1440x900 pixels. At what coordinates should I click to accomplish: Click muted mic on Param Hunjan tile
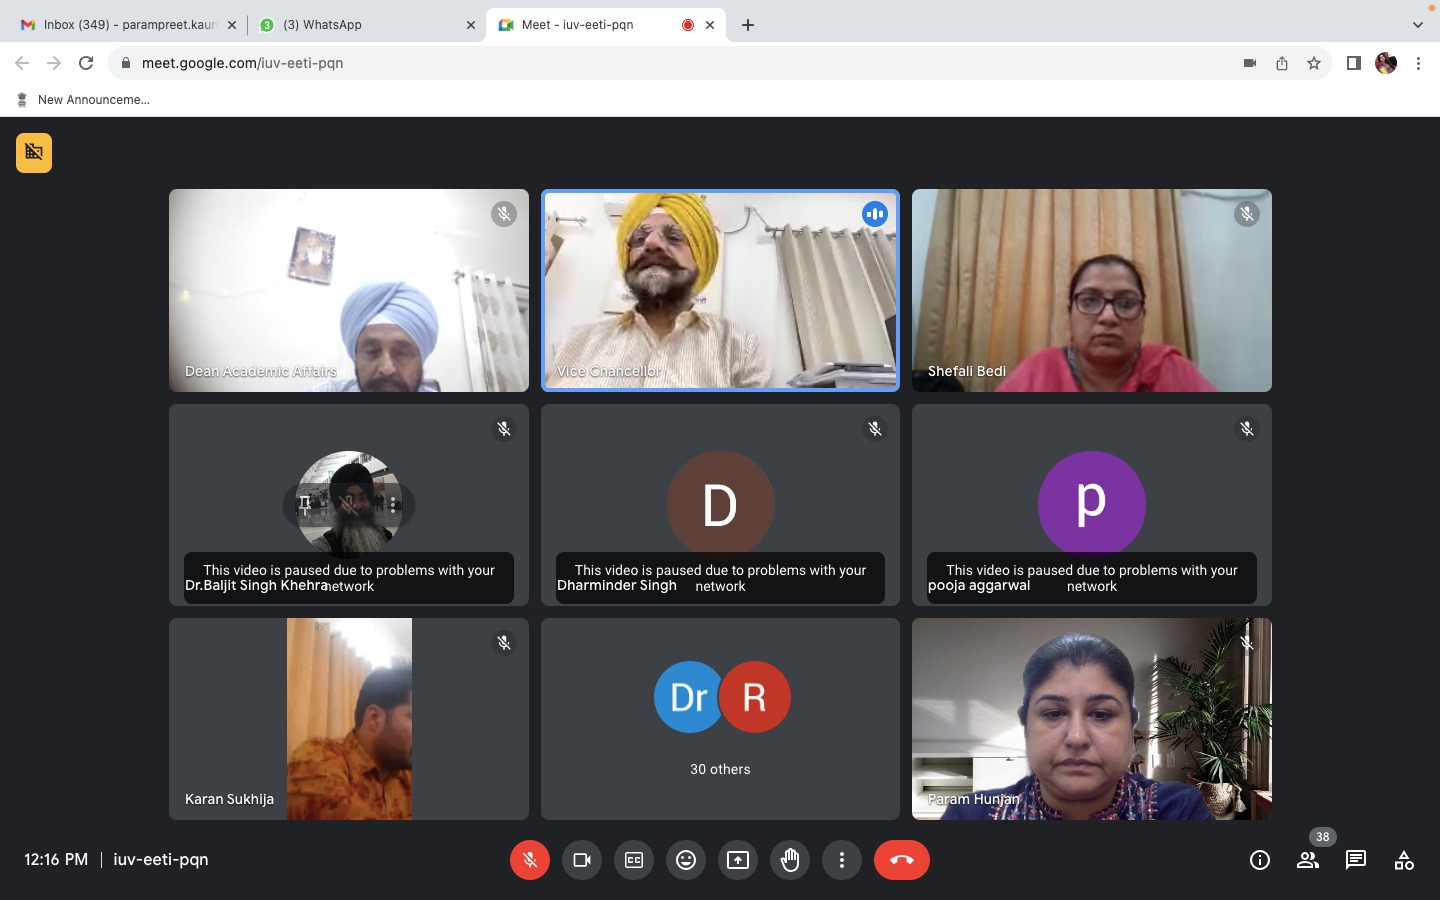1247,643
